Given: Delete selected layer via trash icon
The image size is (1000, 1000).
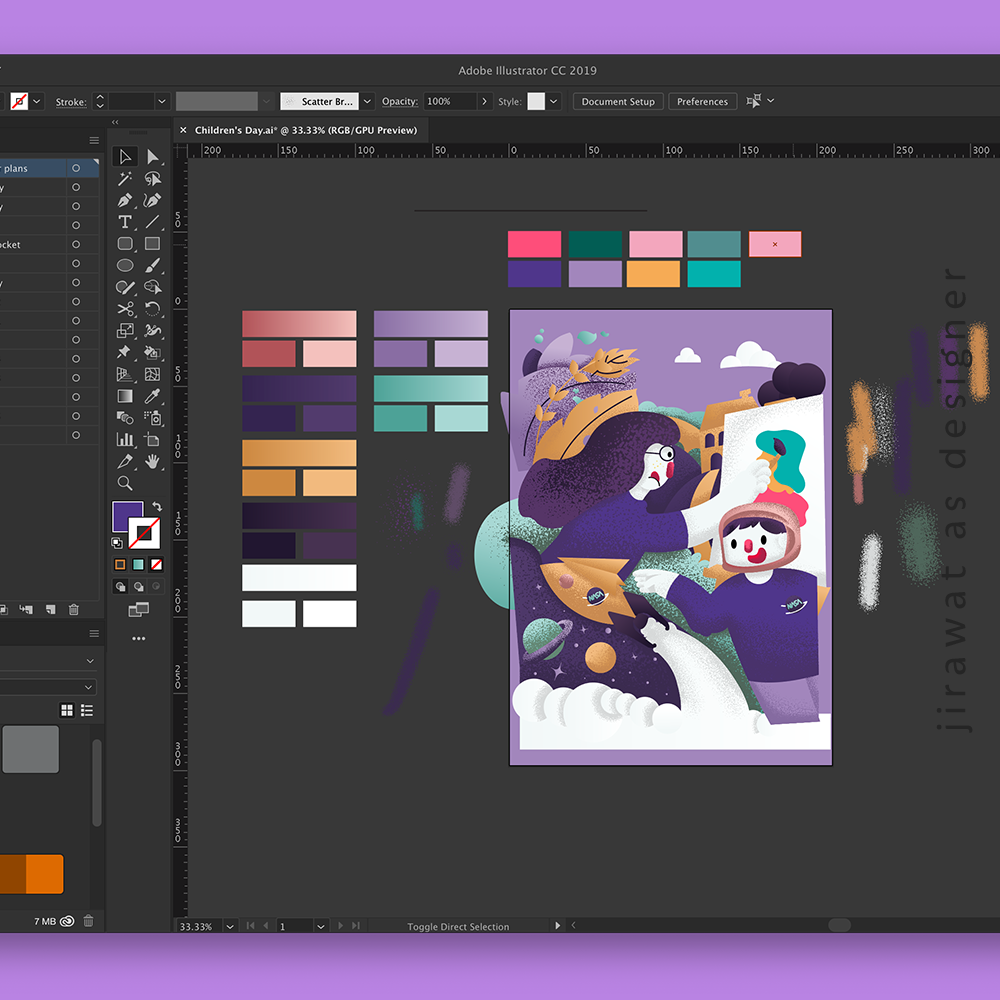Looking at the screenshot, I should coord(73,610).
